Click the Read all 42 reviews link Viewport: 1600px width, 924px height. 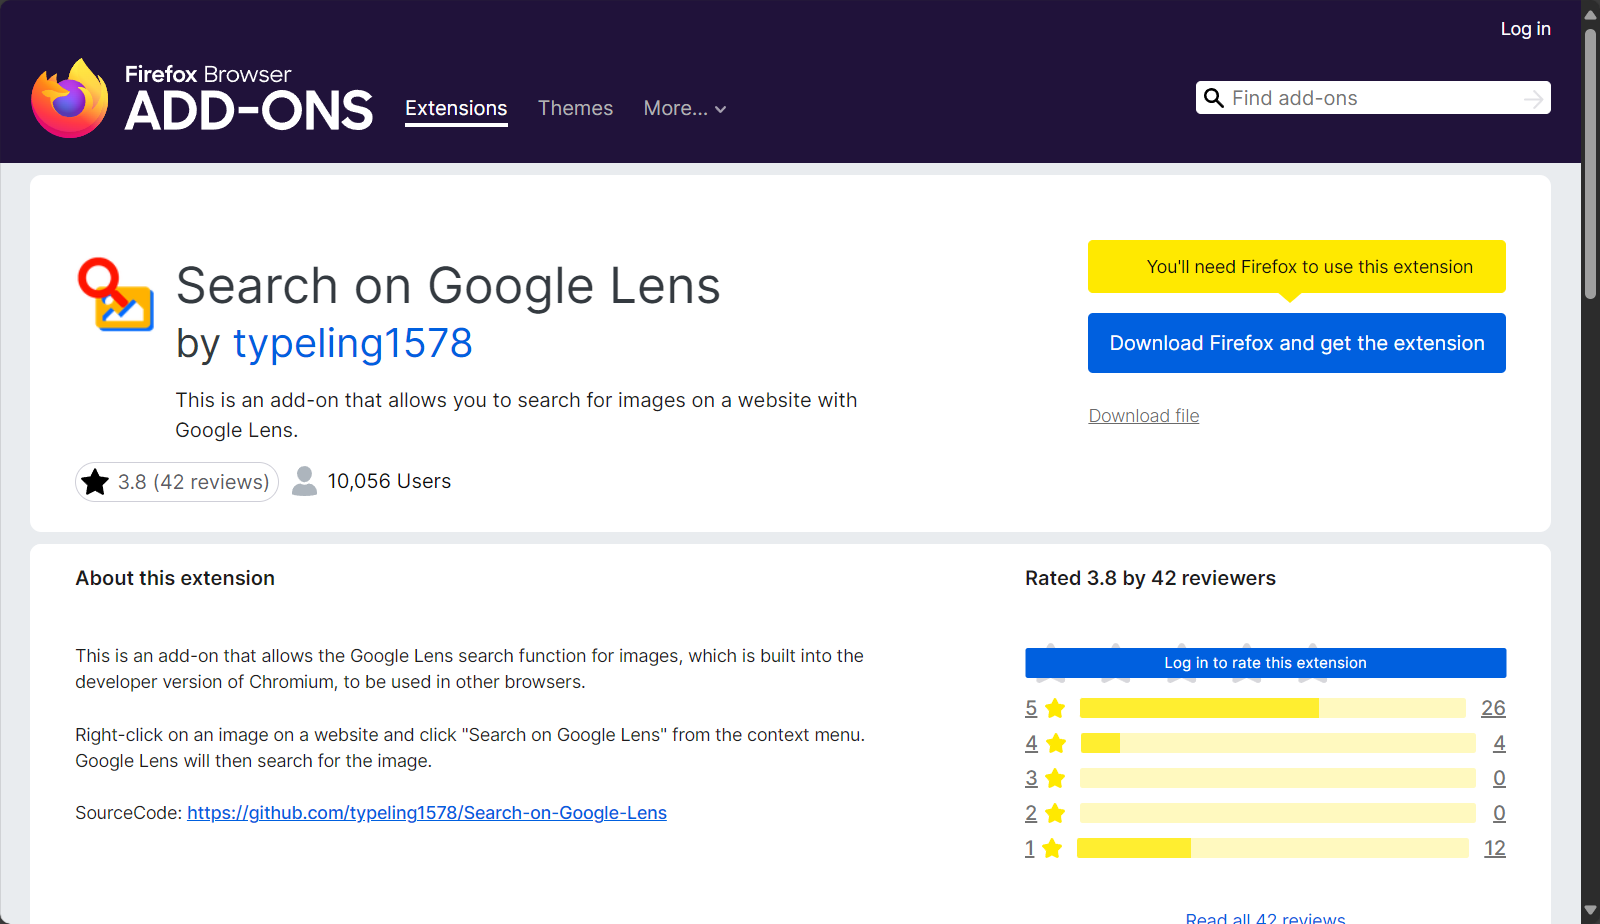tap(1265, 918)
